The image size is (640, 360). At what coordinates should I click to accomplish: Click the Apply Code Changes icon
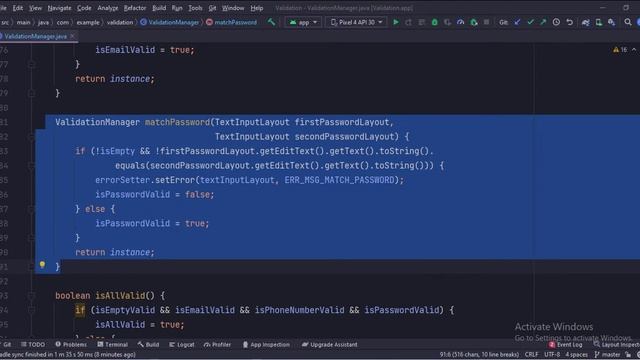point(422,22)
